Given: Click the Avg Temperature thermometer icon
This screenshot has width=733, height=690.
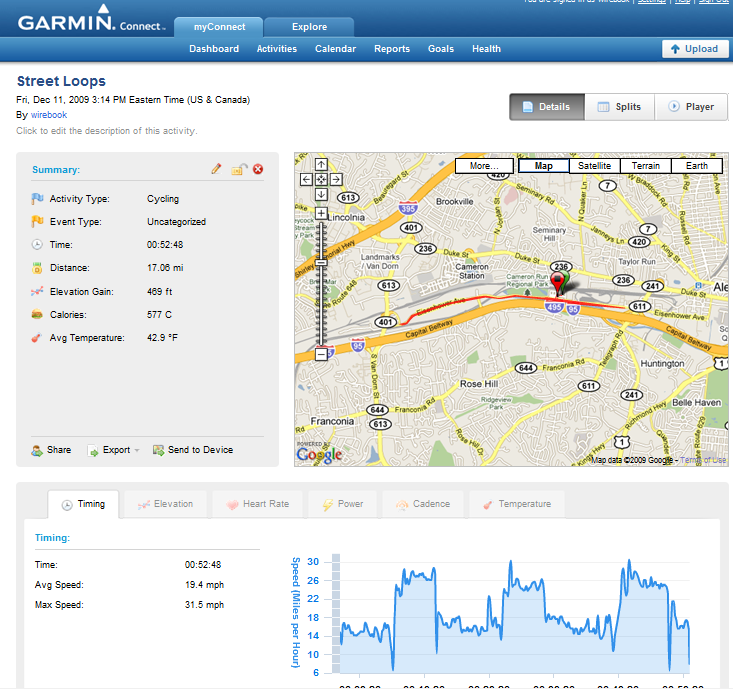Looking at the screenshot, I should click(37, 338).
